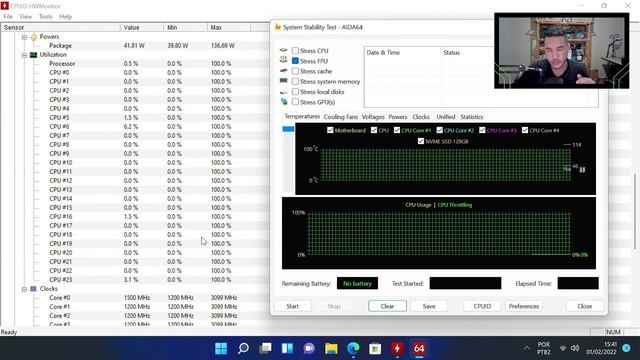Image resolution: width=640 pixels, height=360 pixels.
Task: Switch to the Unified tab
Action: pos(446,117)
